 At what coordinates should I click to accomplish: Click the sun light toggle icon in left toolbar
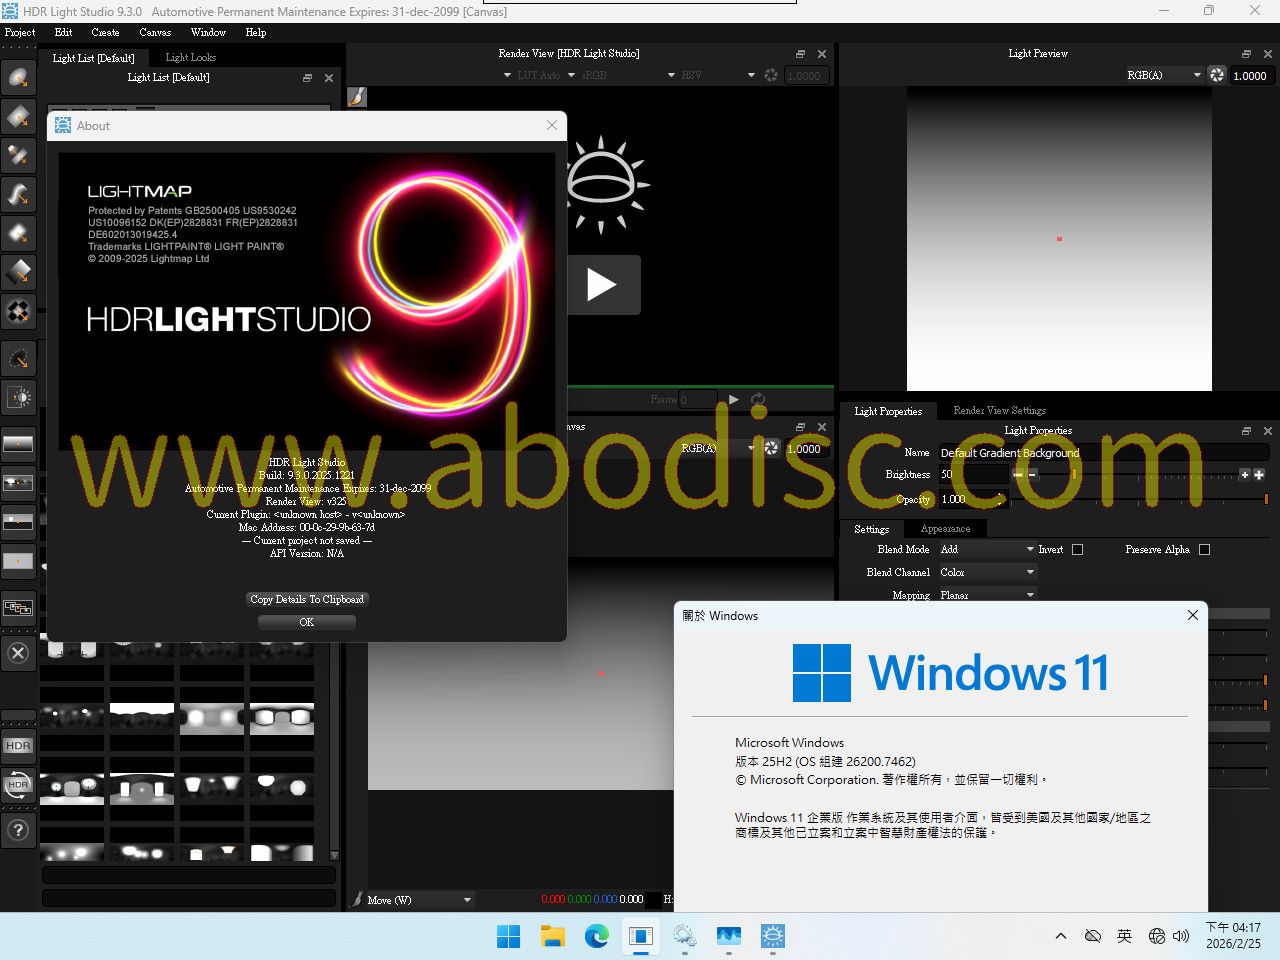[18, 398]
